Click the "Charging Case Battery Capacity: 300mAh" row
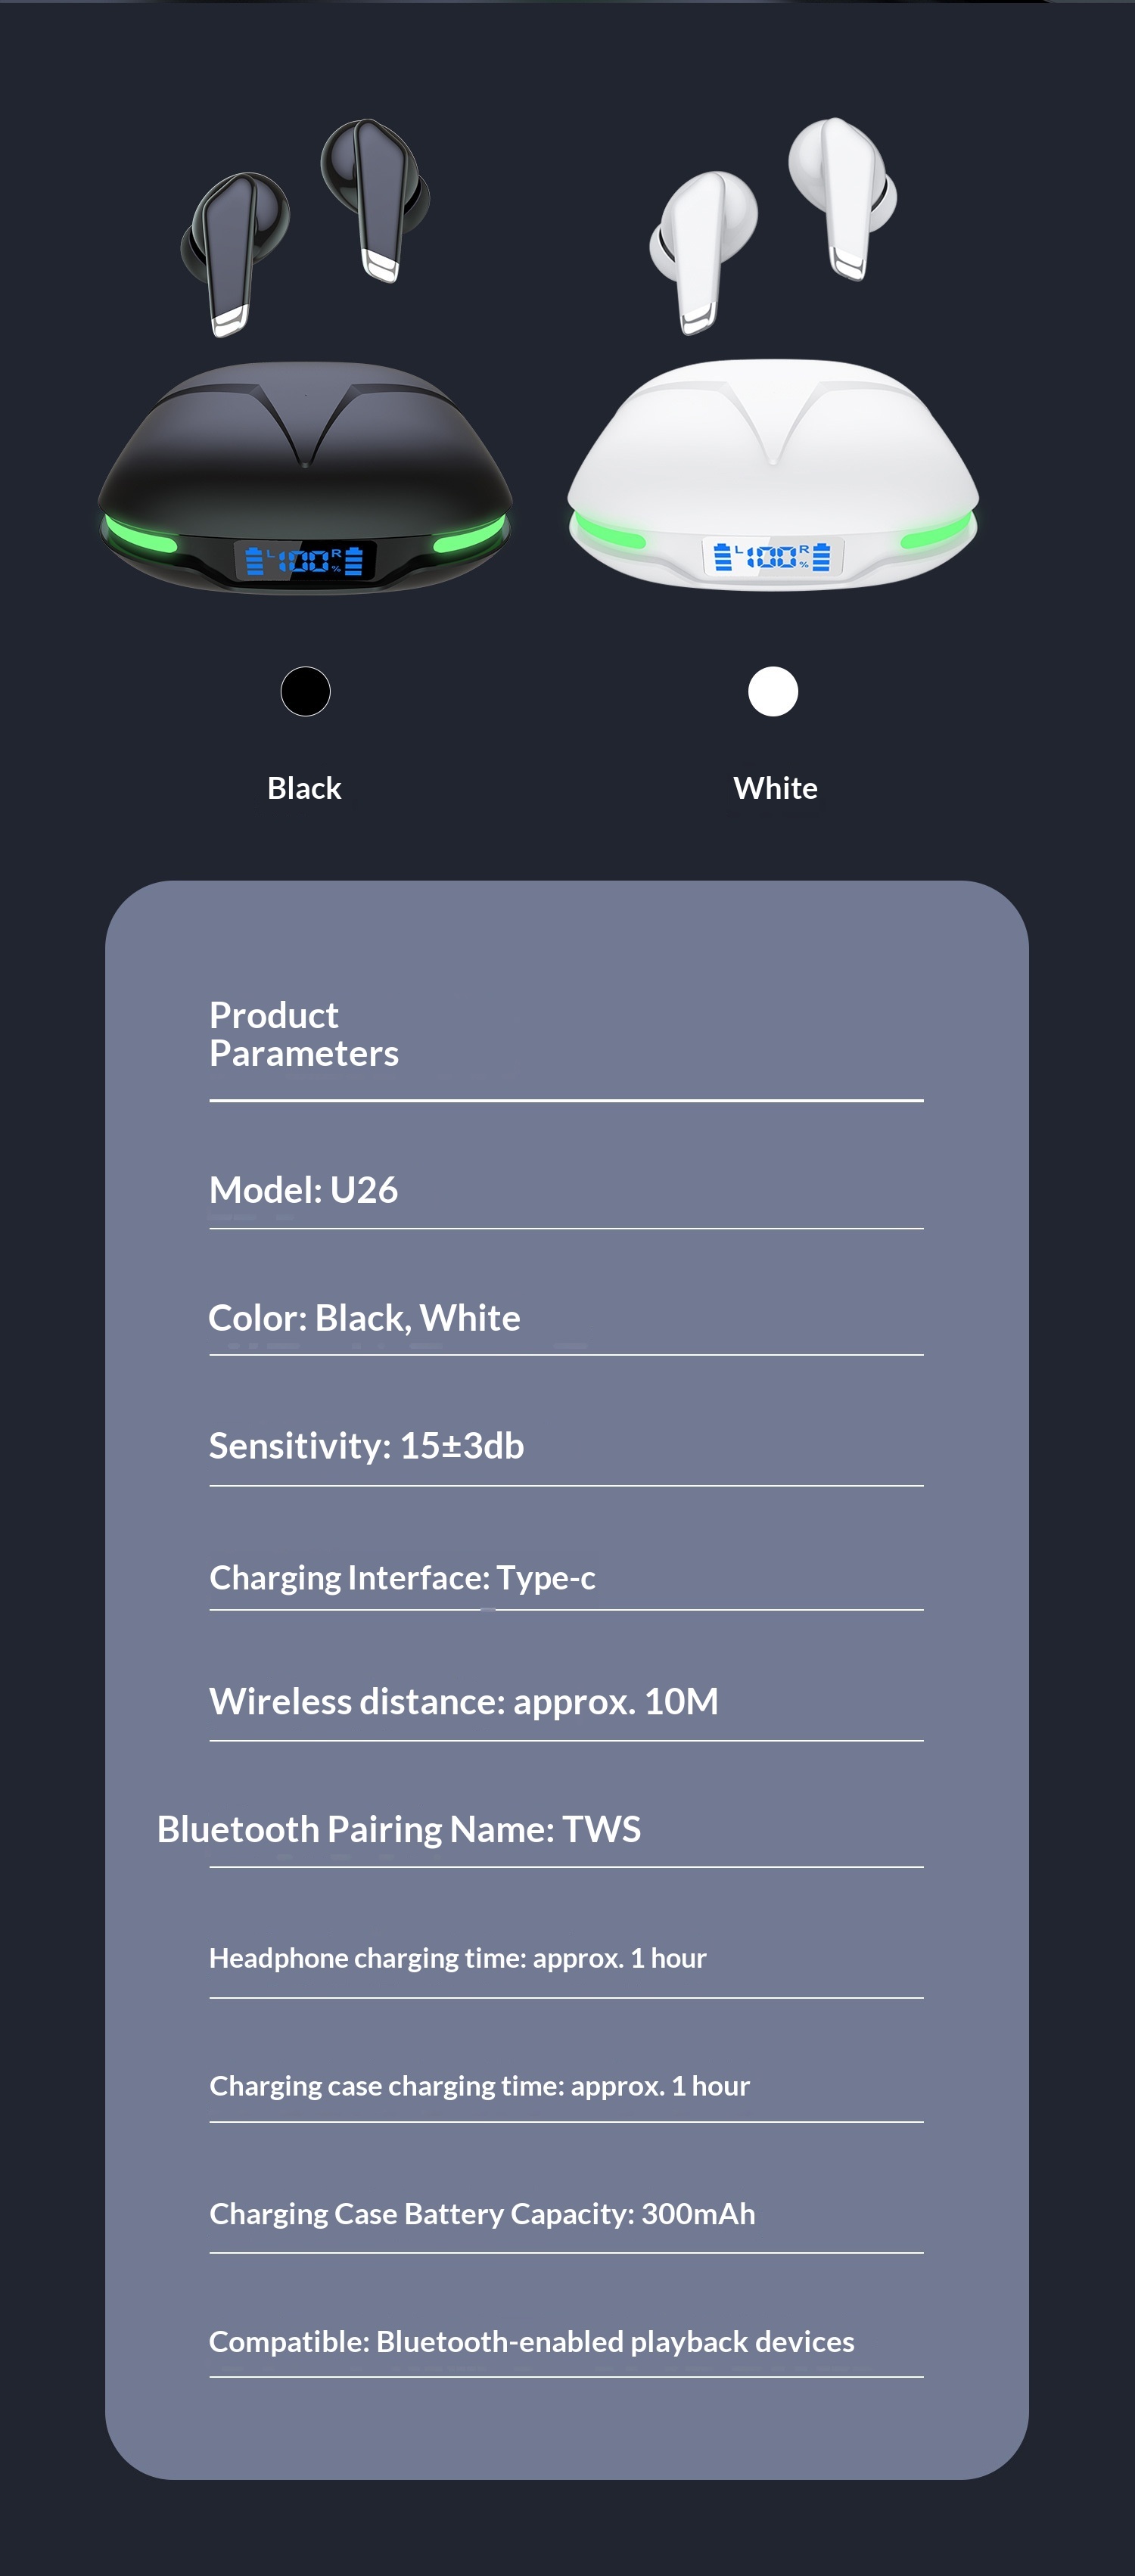The height and width of the screenshot is (2576, 1135). 482,2214
